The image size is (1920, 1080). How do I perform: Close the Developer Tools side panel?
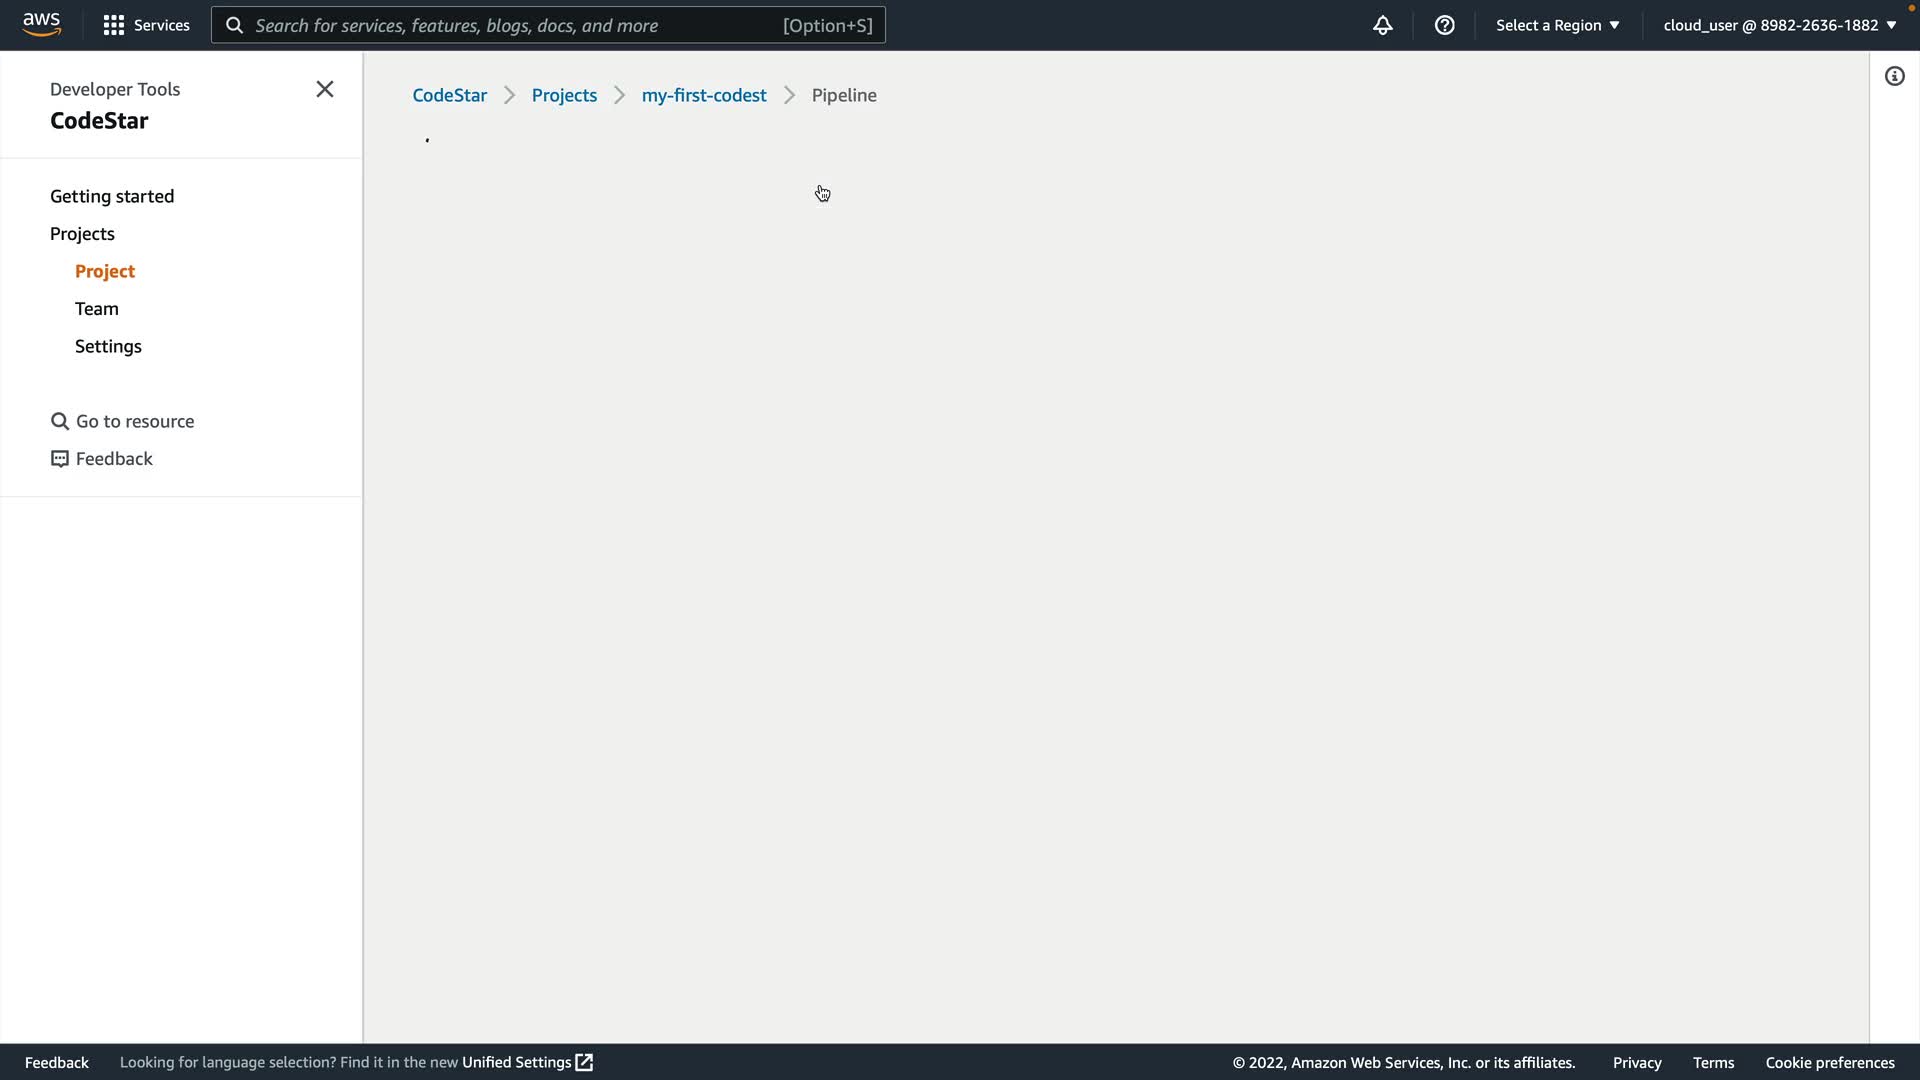(x=324, y=89)
